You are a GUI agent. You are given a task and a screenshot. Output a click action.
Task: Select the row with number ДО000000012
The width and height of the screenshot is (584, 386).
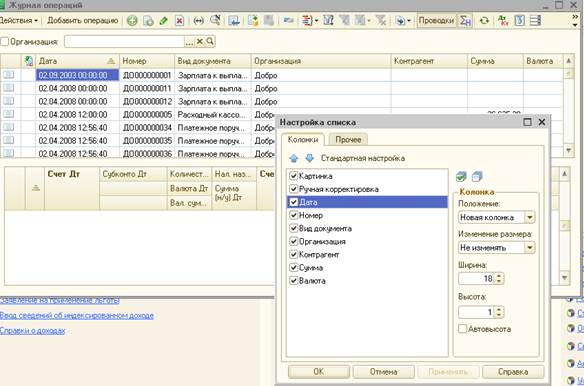(x=281, y=101)
